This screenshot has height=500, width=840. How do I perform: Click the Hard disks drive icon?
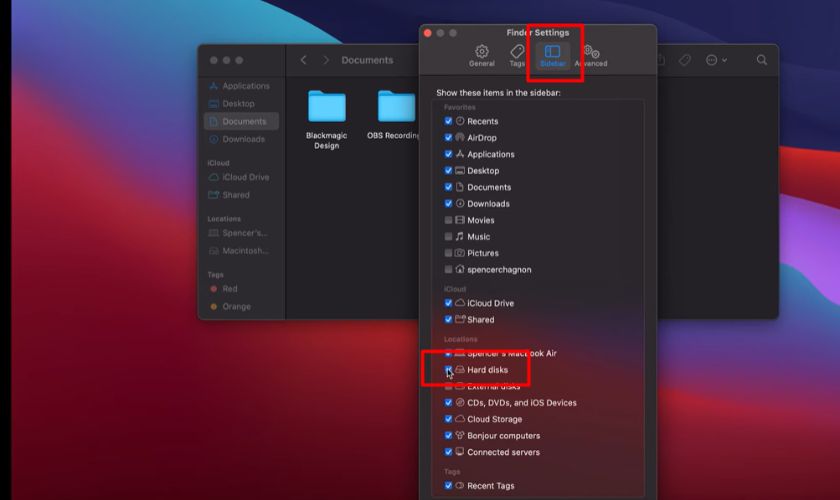460,370
